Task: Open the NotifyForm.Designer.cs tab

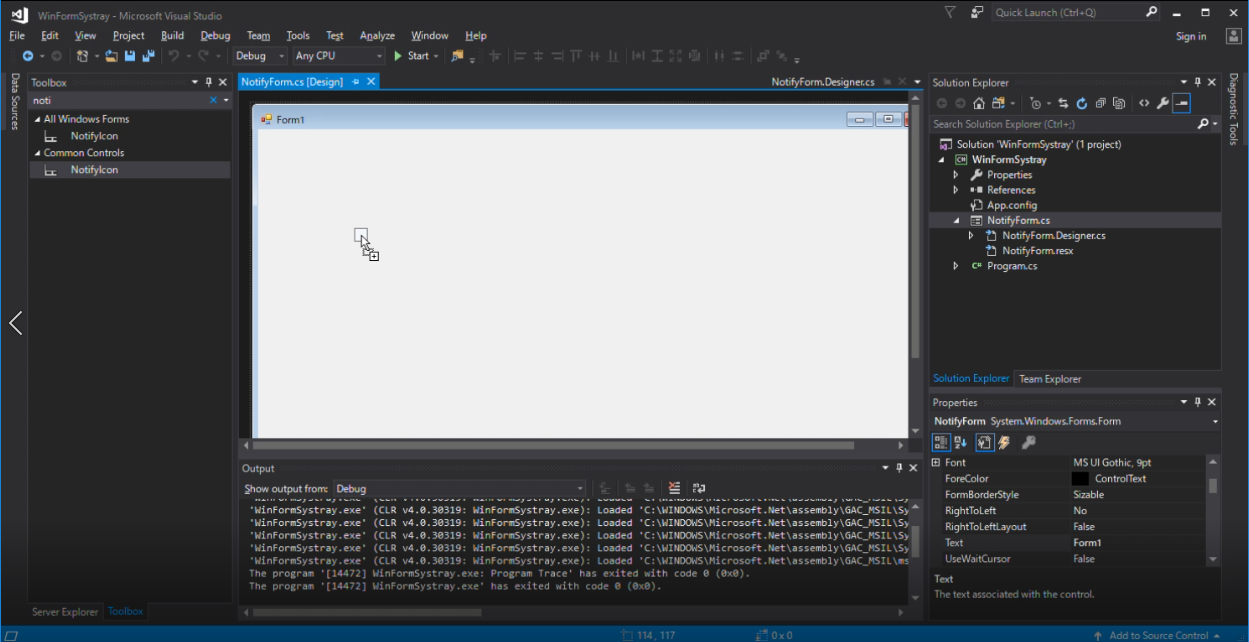Action: (x=823, y=82)
